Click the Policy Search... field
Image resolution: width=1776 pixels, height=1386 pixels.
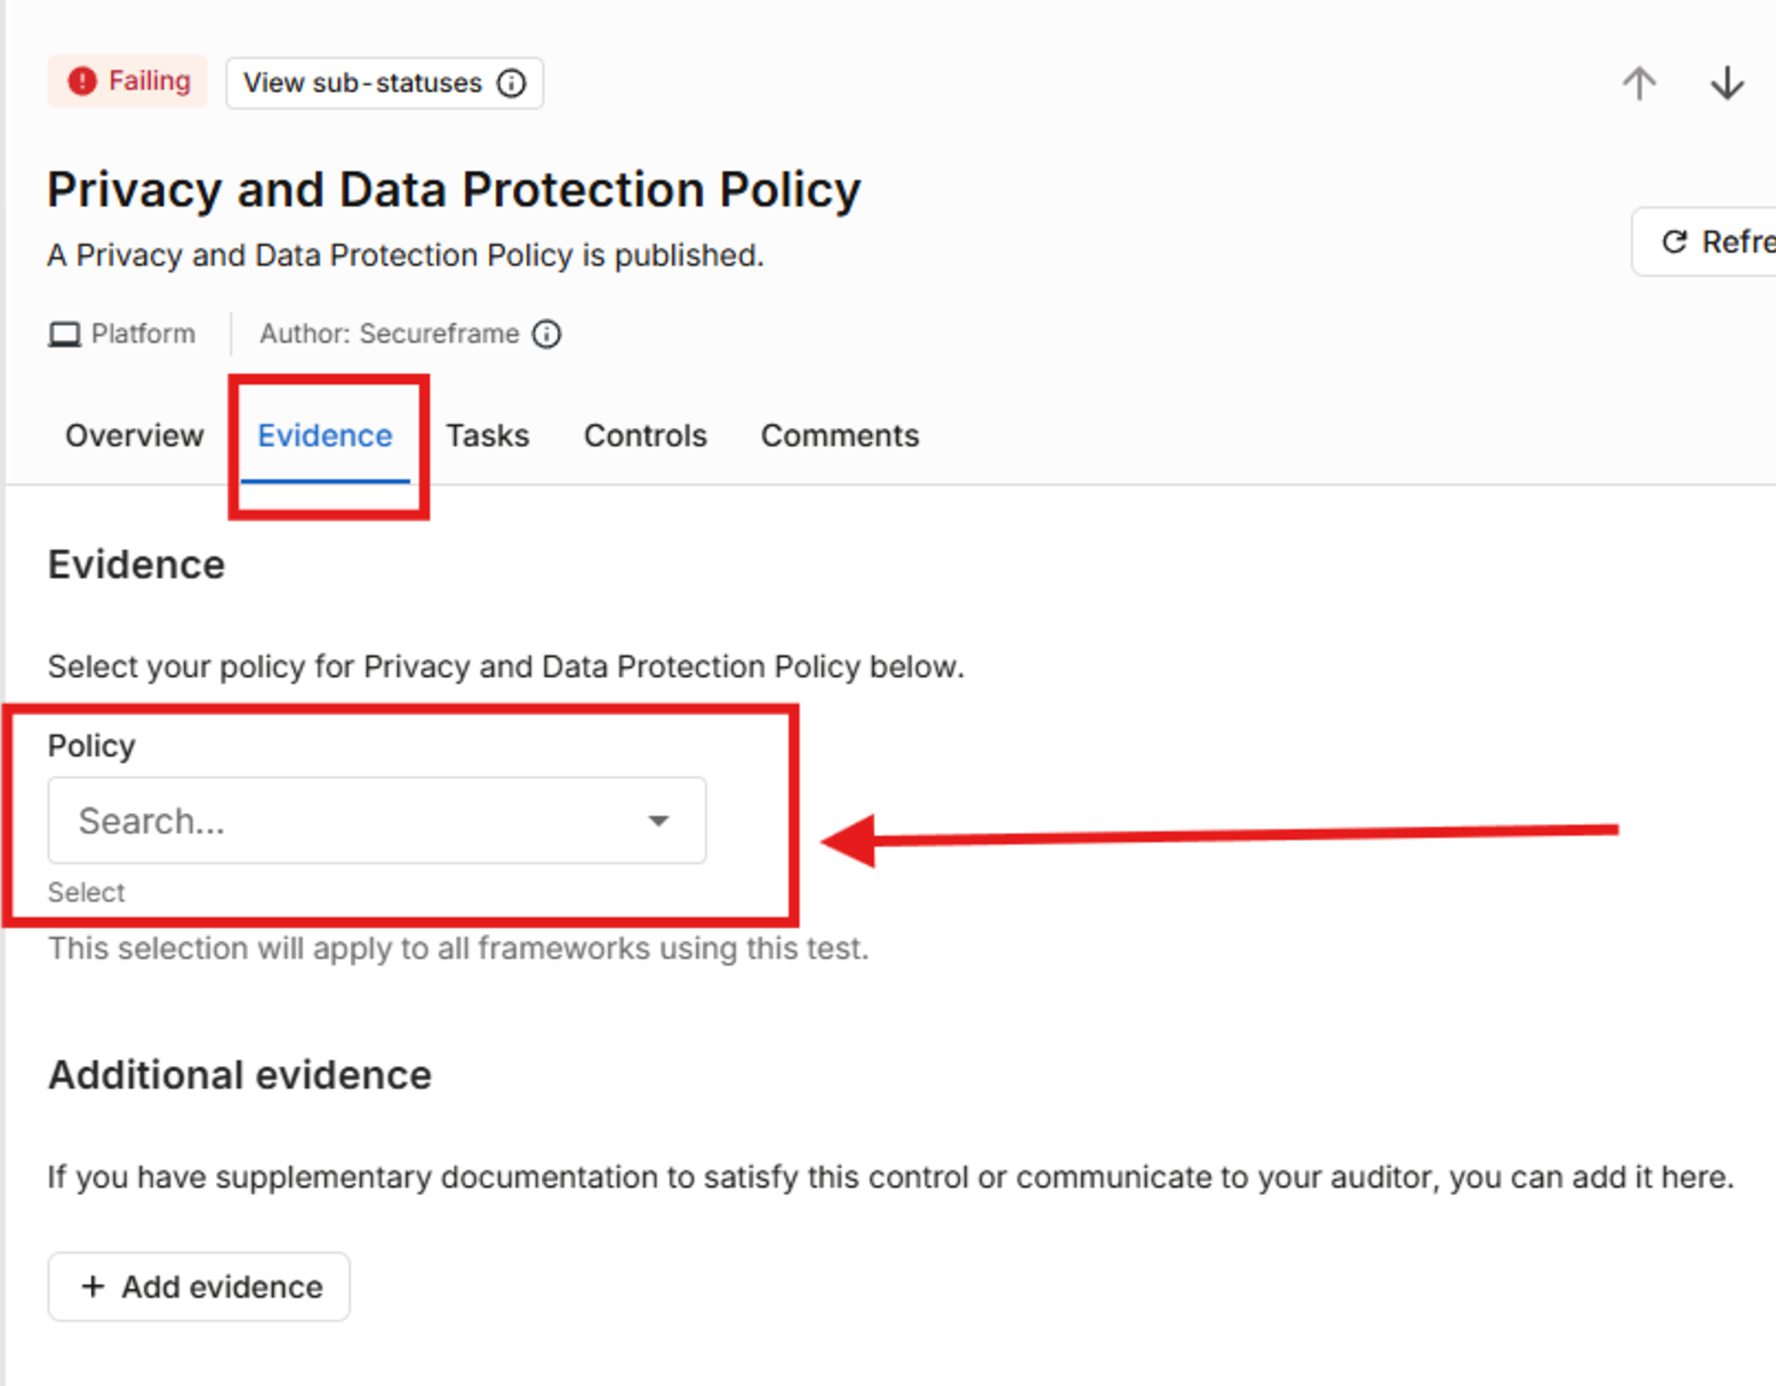coord(377,821)
